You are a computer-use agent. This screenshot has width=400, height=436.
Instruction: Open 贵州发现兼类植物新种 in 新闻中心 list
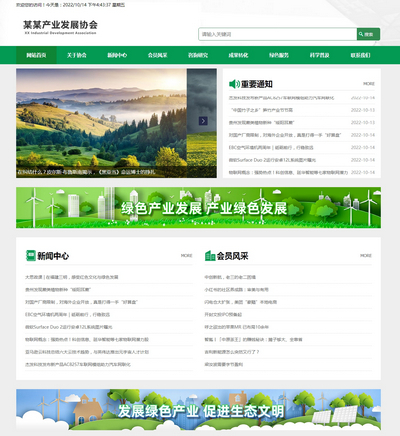tap(58, 290)
